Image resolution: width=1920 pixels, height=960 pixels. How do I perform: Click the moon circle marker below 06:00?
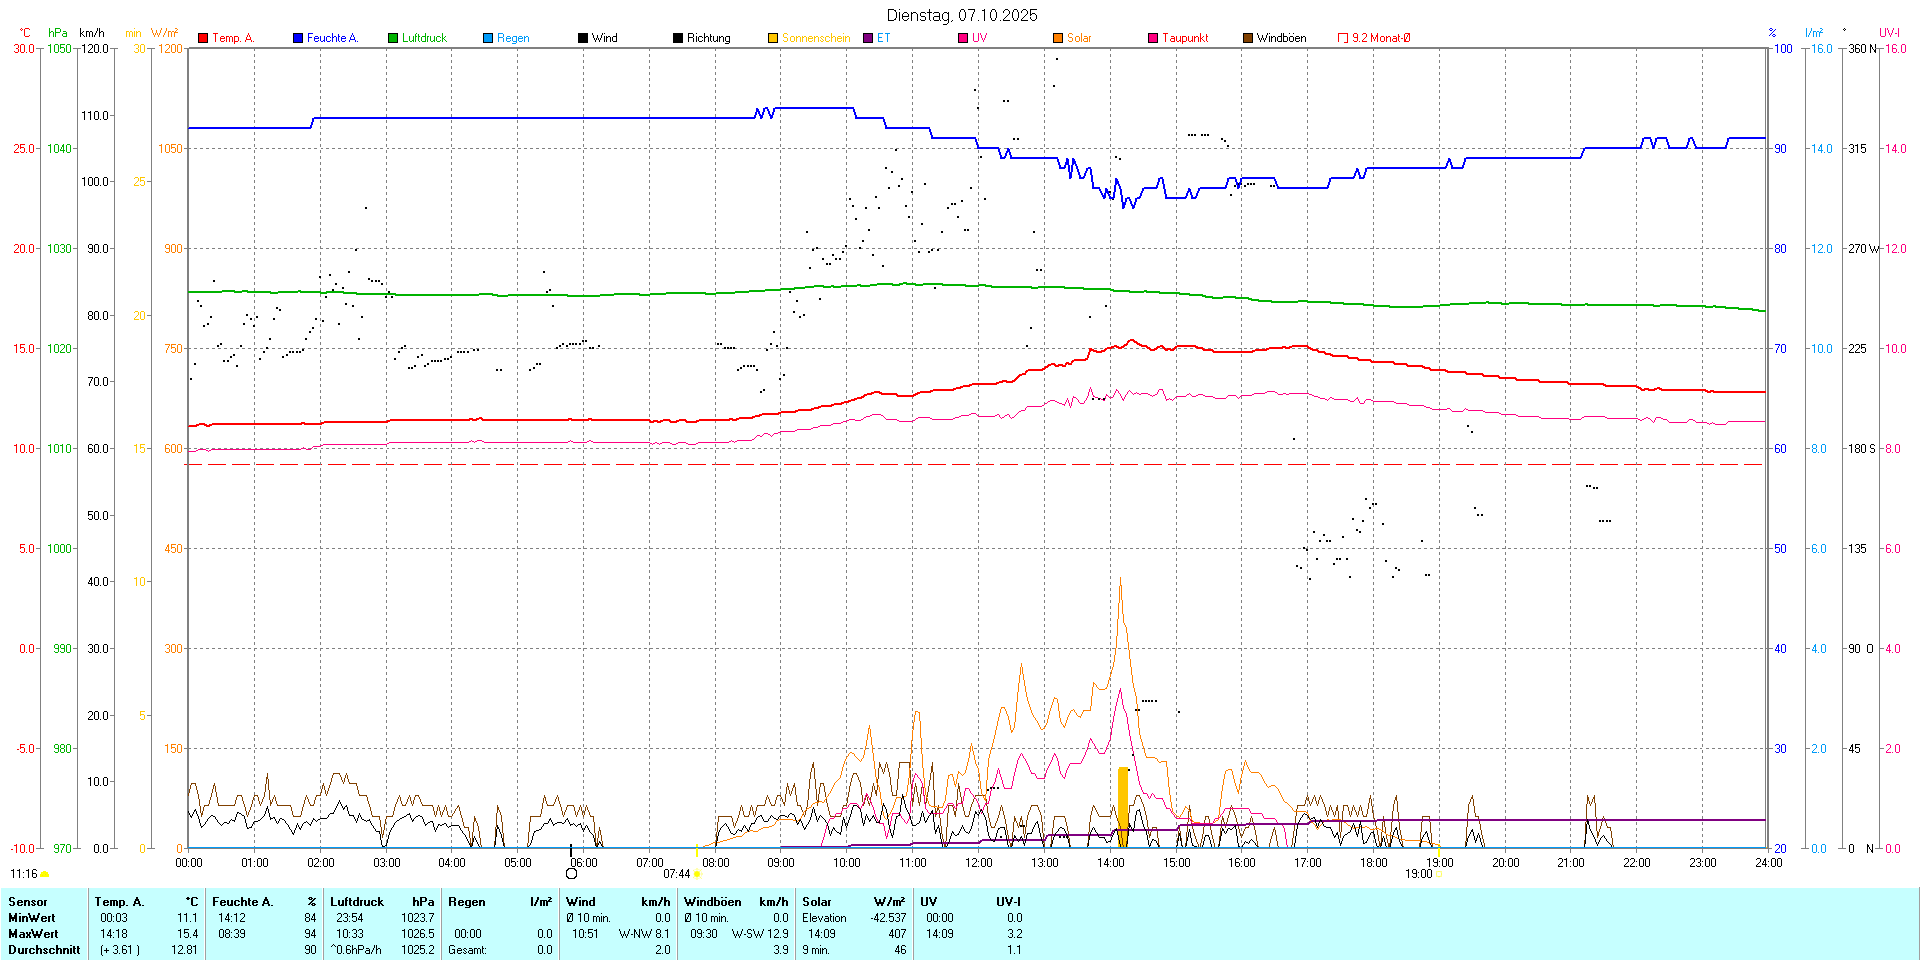571,873
